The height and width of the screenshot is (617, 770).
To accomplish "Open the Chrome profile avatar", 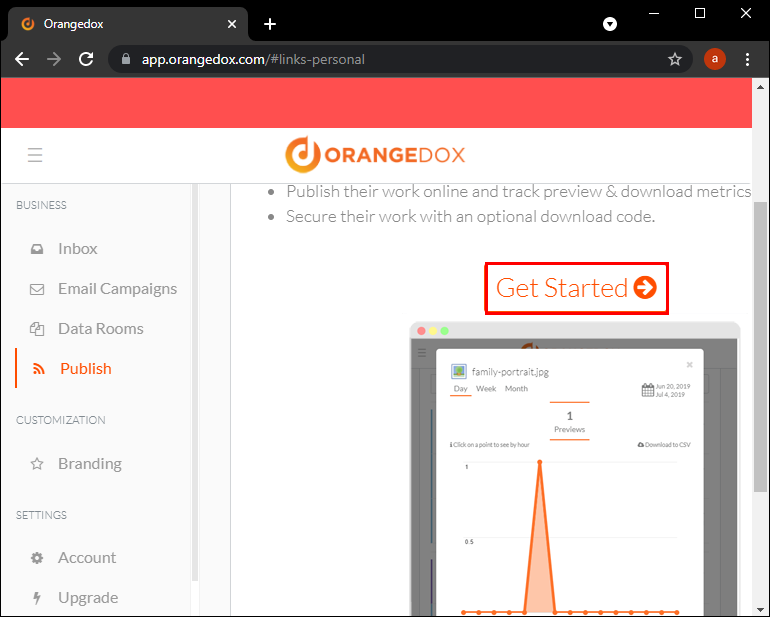I will (715, 59).
